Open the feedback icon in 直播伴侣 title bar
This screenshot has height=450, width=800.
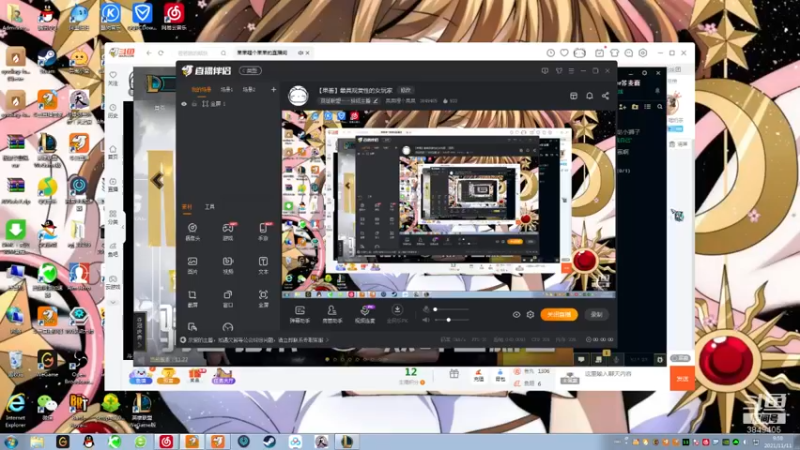545,71
